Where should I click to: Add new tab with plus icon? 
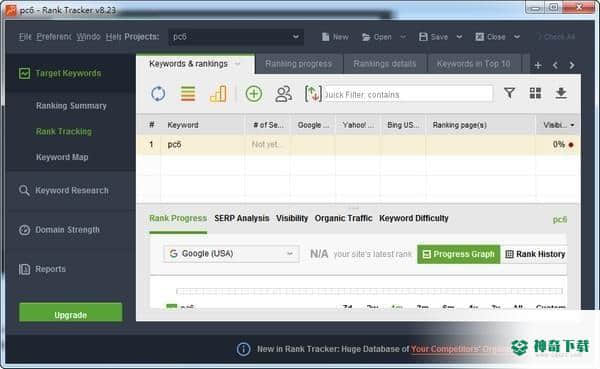(x=538, y=65)
